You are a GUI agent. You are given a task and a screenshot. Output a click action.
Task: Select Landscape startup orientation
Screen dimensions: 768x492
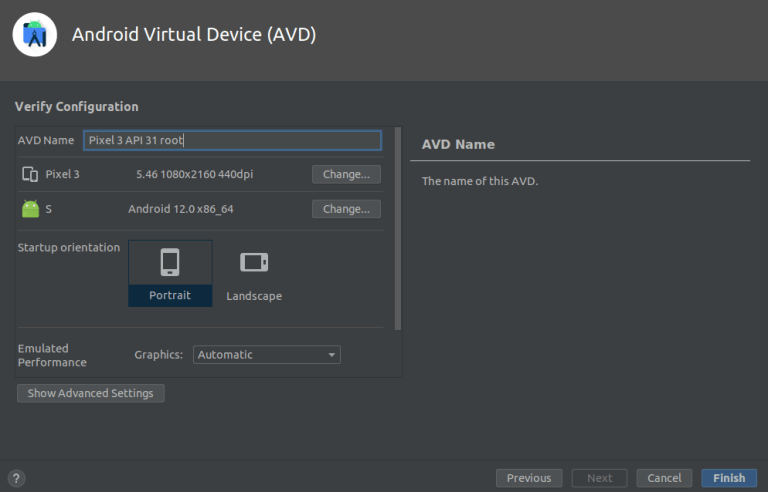254,274
